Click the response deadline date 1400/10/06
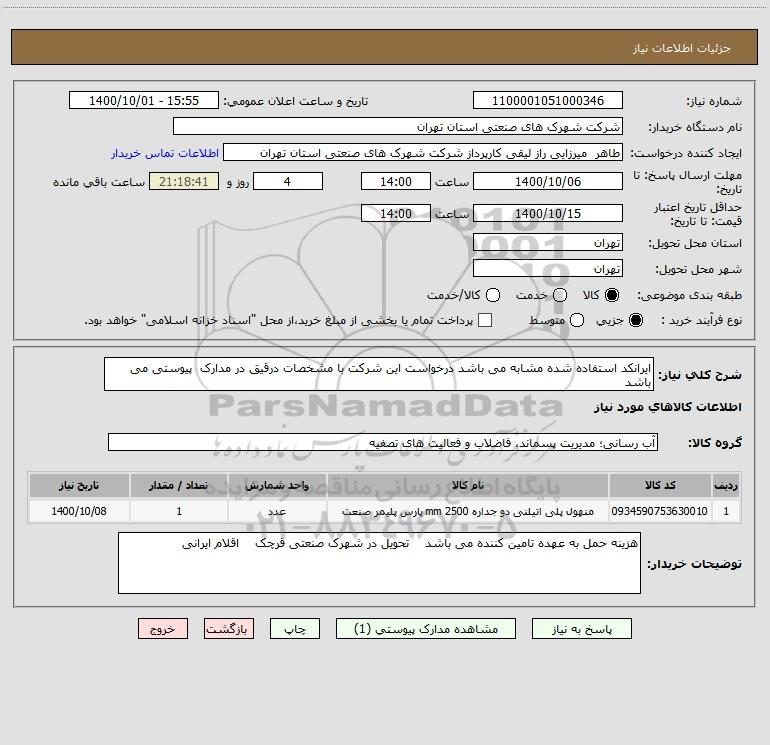 (548, 181)
